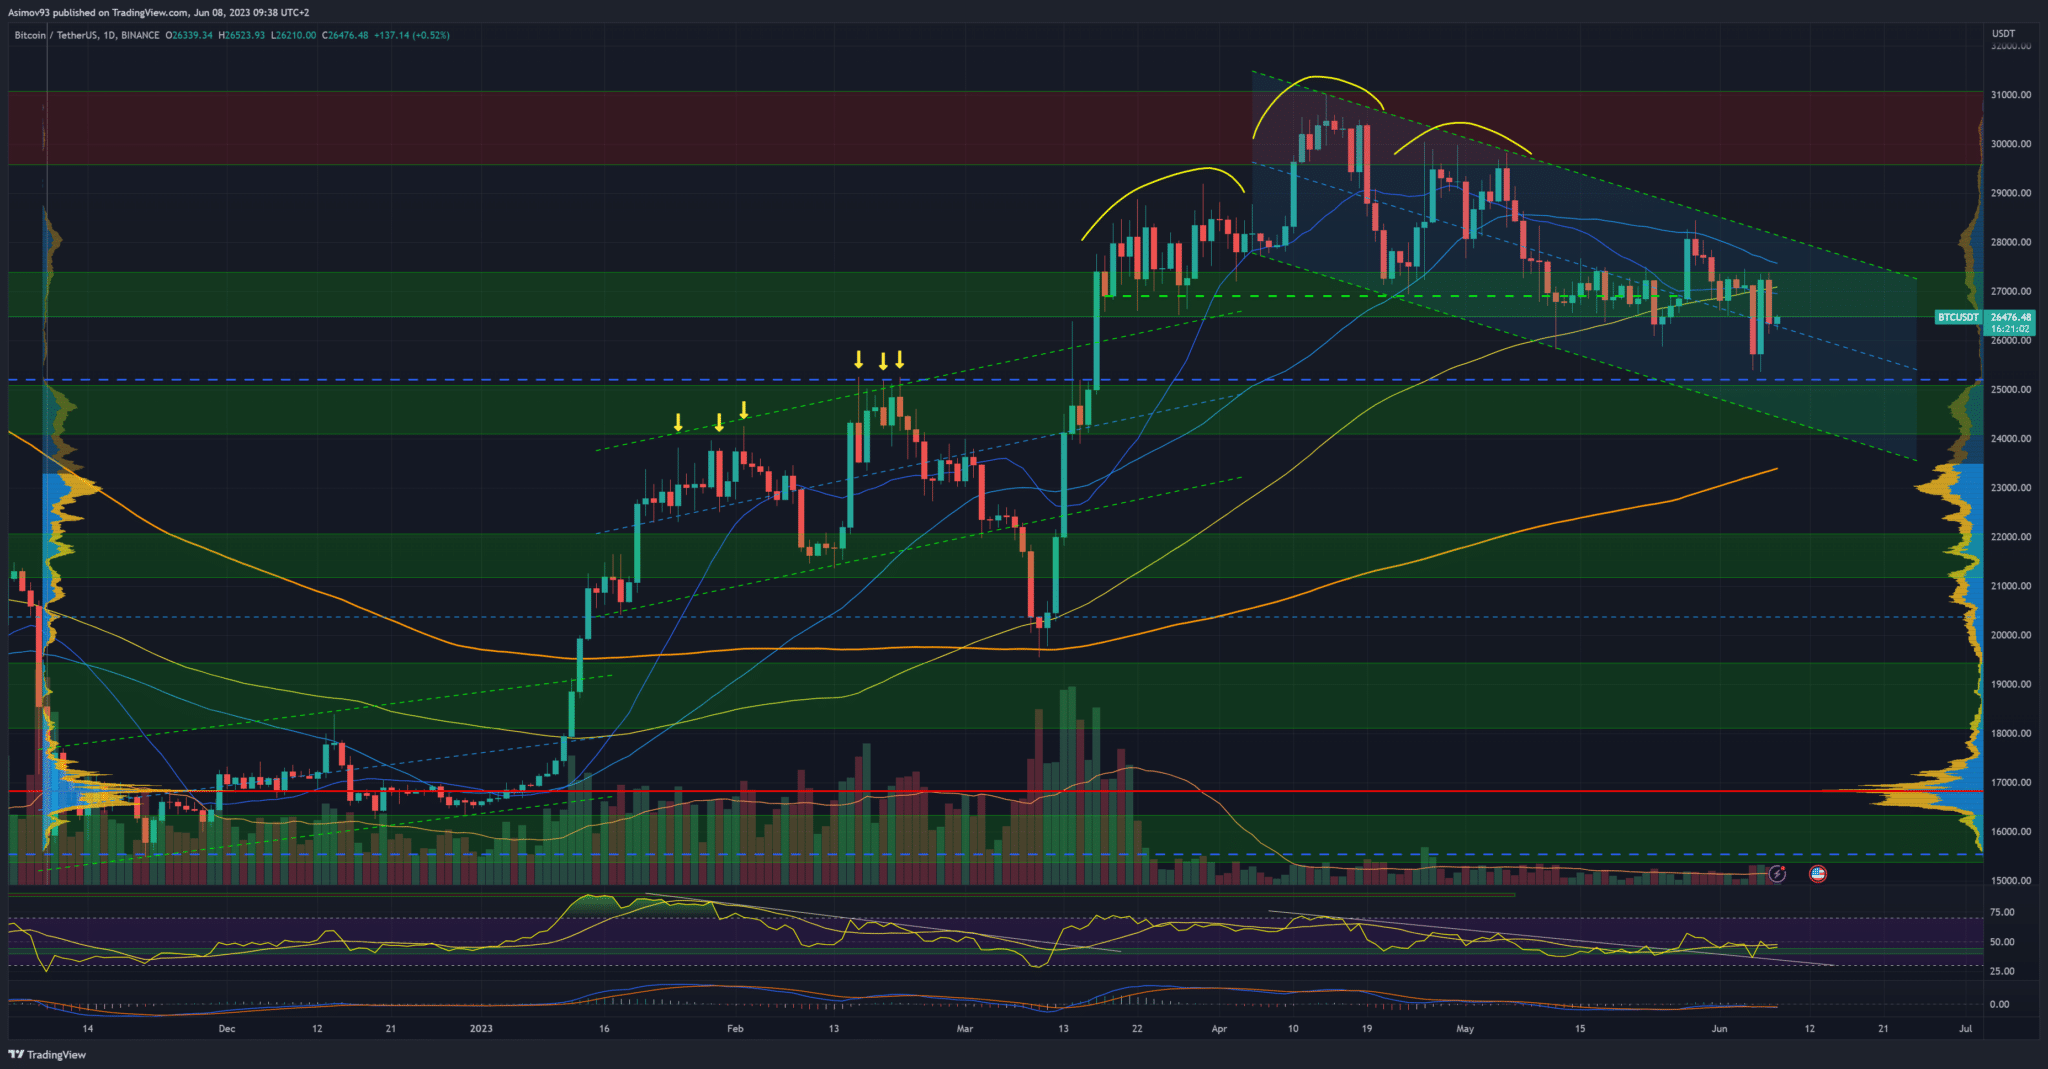Screen dimensions: 2048x1069
Task: Click the Jul label on the time axis
Action: pos(1965,1029)
